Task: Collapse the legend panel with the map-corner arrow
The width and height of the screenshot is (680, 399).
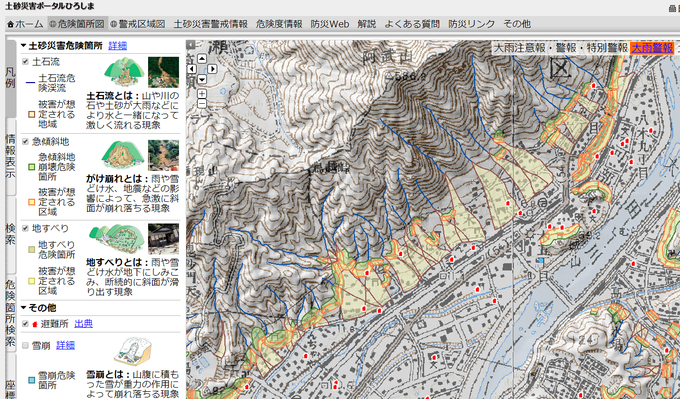Action: (190, 44)
